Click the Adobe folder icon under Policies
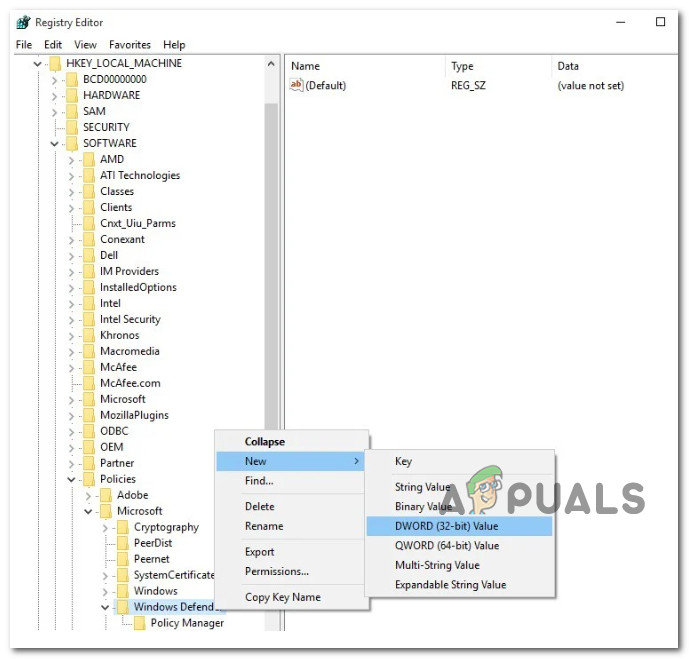This screenshot has height=659, width=689. pos(106,495)
